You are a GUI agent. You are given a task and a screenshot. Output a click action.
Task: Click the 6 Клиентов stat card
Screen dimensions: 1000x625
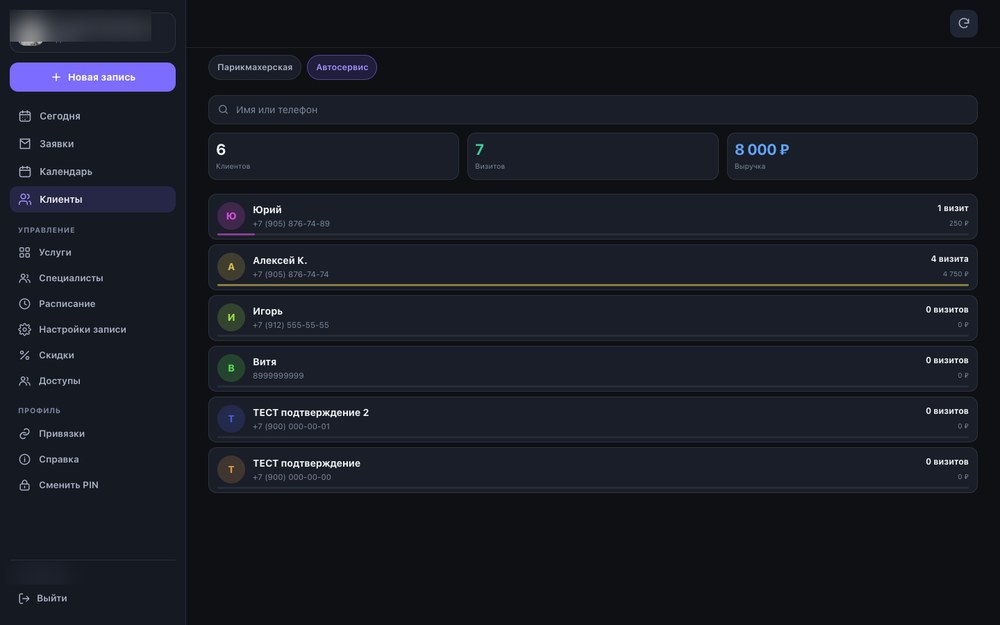pos(334,156)
